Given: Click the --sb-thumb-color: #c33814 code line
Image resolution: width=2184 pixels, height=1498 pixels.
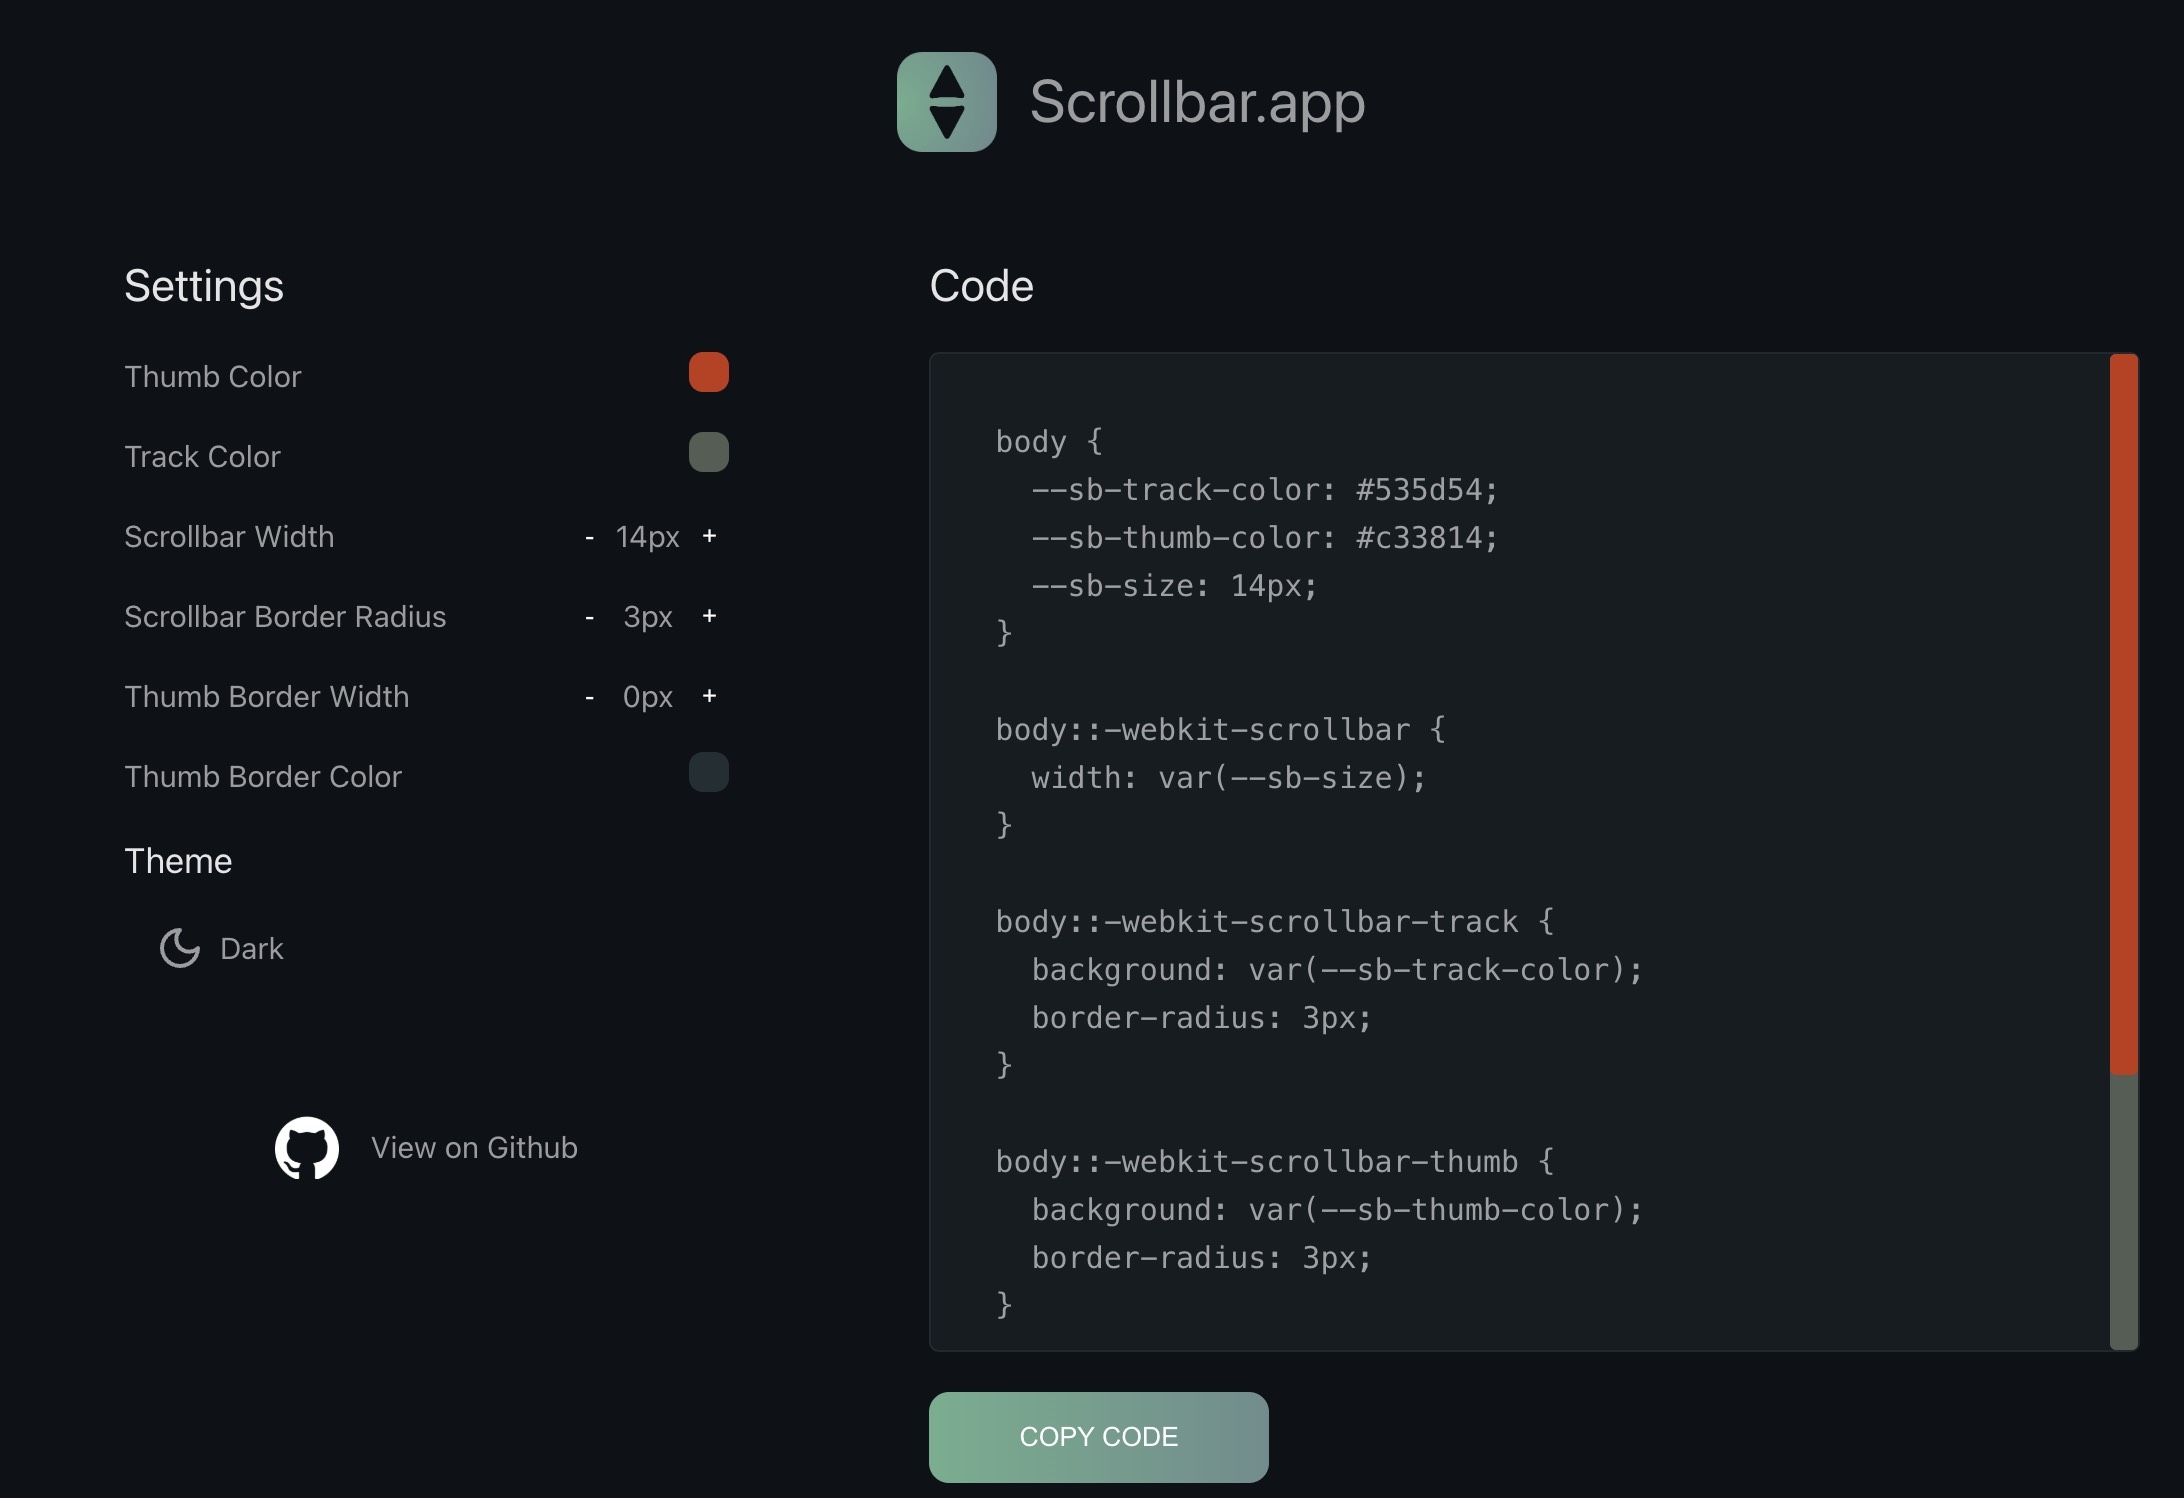Looking at the screenshot, I should [x=1265, y=538].
